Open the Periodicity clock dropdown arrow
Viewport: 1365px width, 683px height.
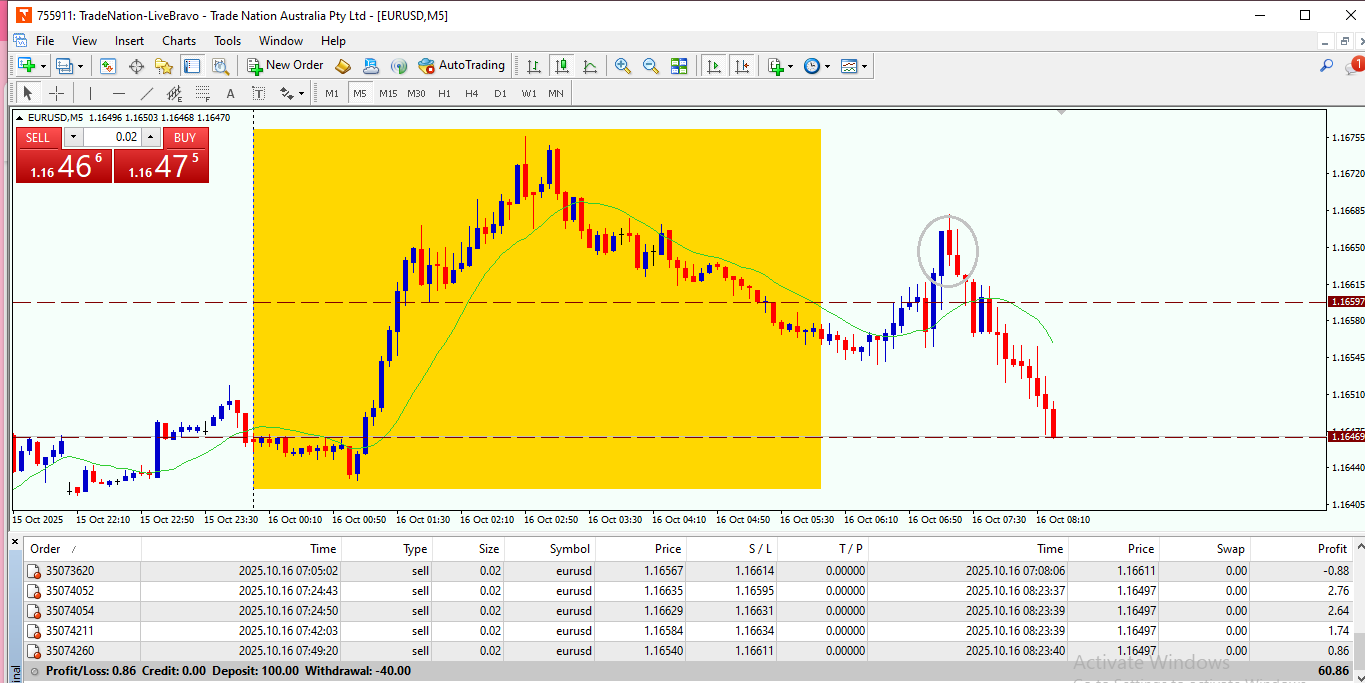(x=827, y=66)
